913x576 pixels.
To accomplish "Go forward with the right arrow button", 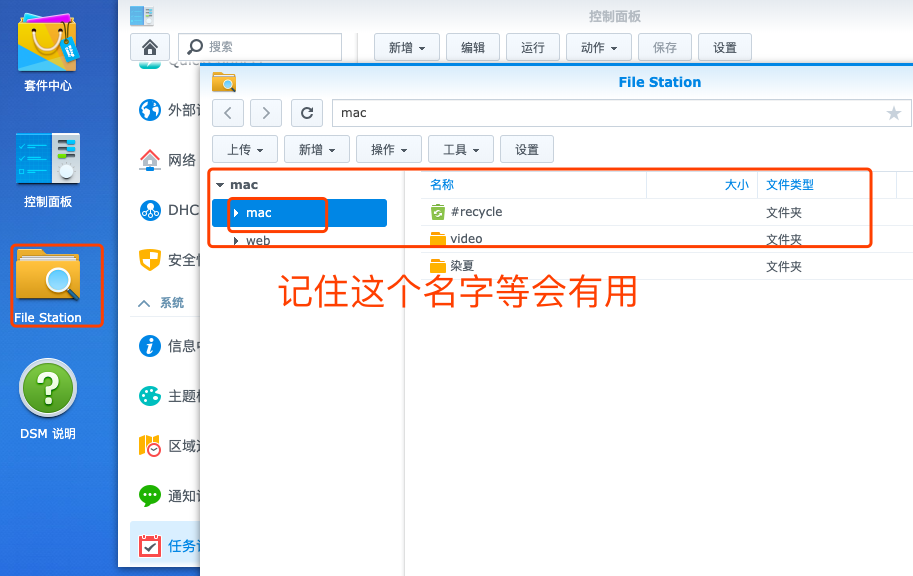I will coord(266,113).
